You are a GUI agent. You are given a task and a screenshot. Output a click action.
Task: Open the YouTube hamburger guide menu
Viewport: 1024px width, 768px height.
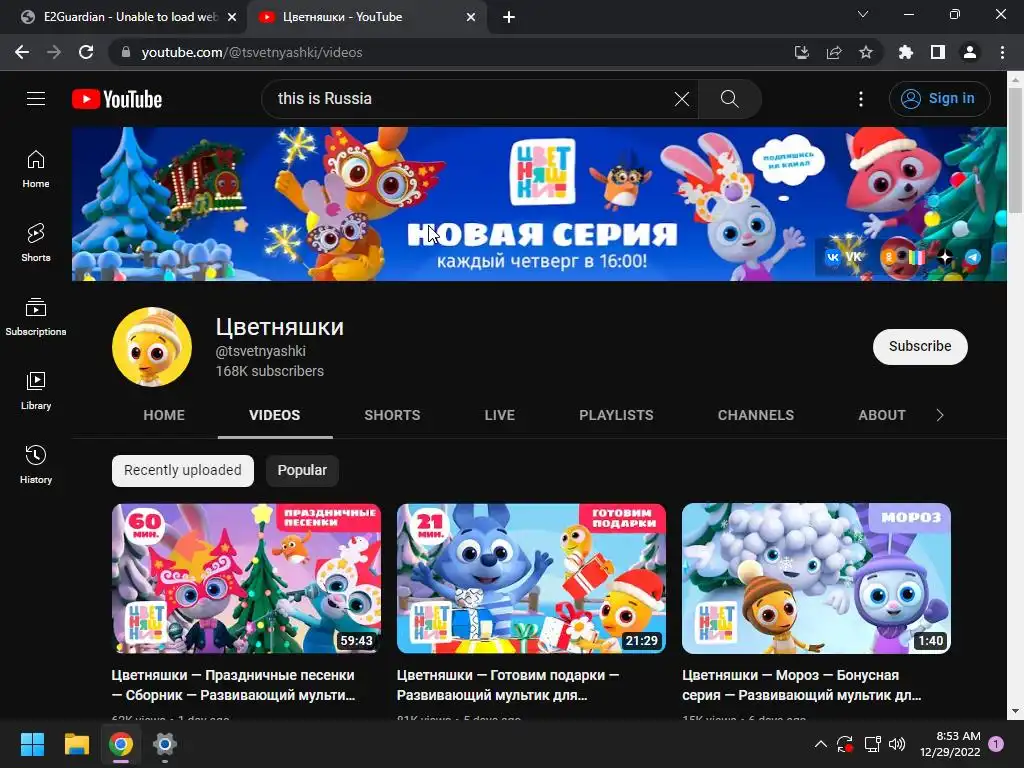pyautogui.click(x=36, y=99)
